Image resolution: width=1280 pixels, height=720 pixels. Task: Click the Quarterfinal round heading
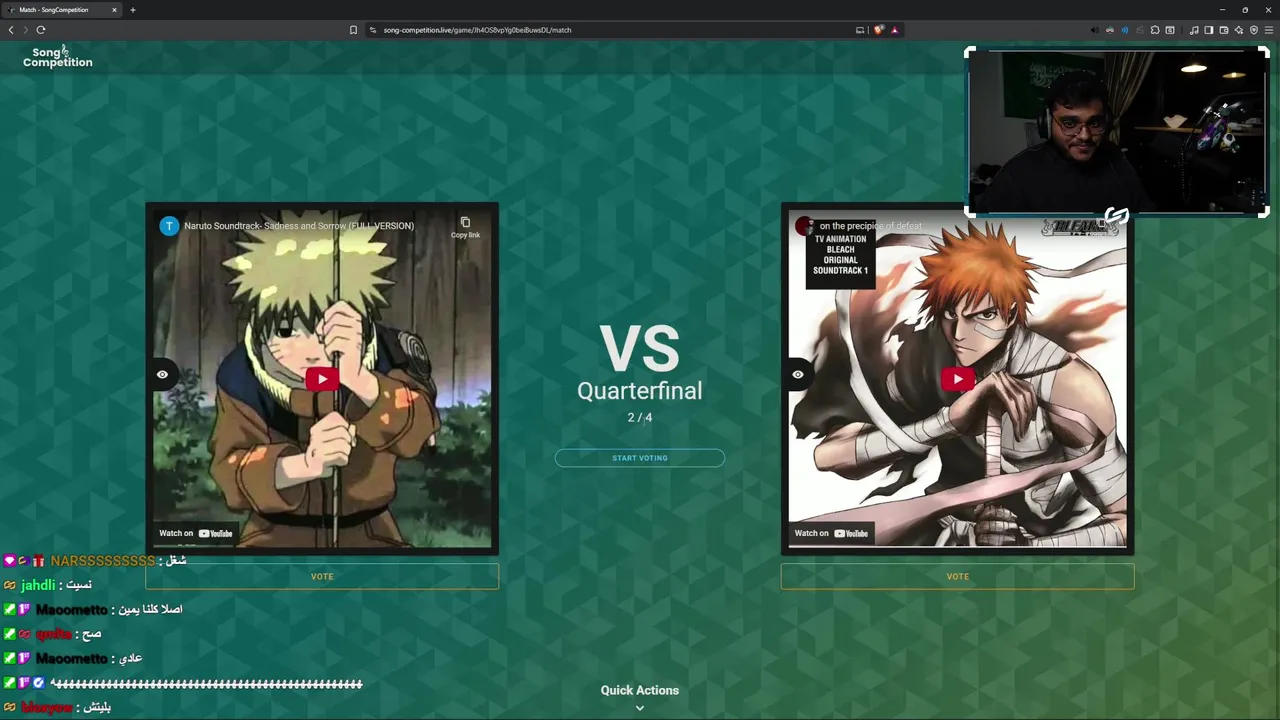[640, 391]
